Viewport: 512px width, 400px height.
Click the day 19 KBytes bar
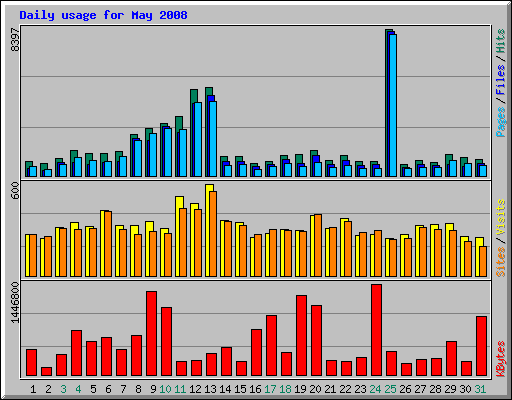[302, 336]
